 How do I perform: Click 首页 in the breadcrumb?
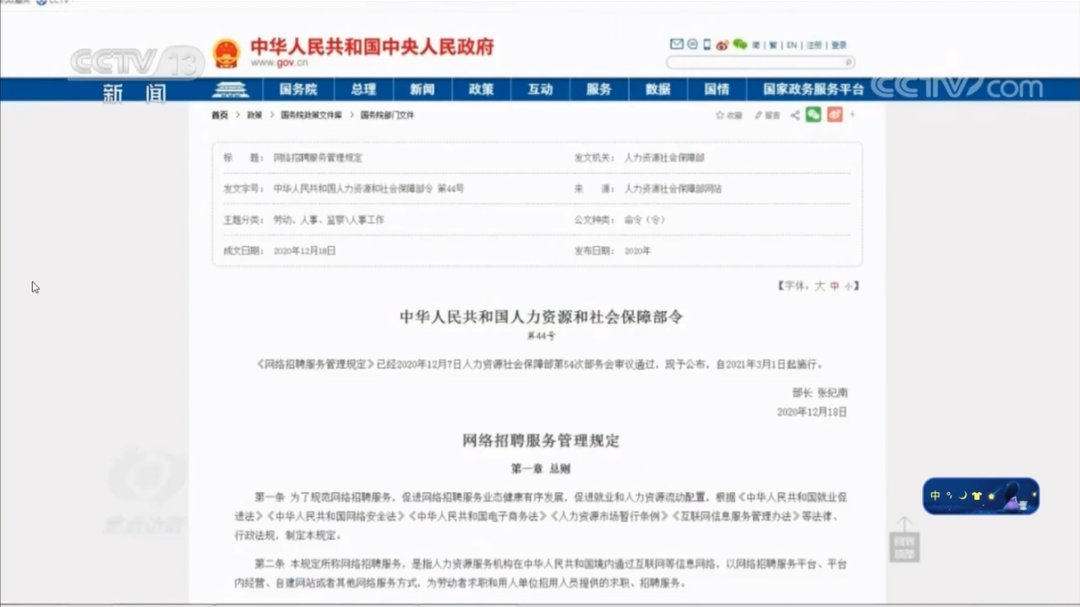tap(219, 115)
